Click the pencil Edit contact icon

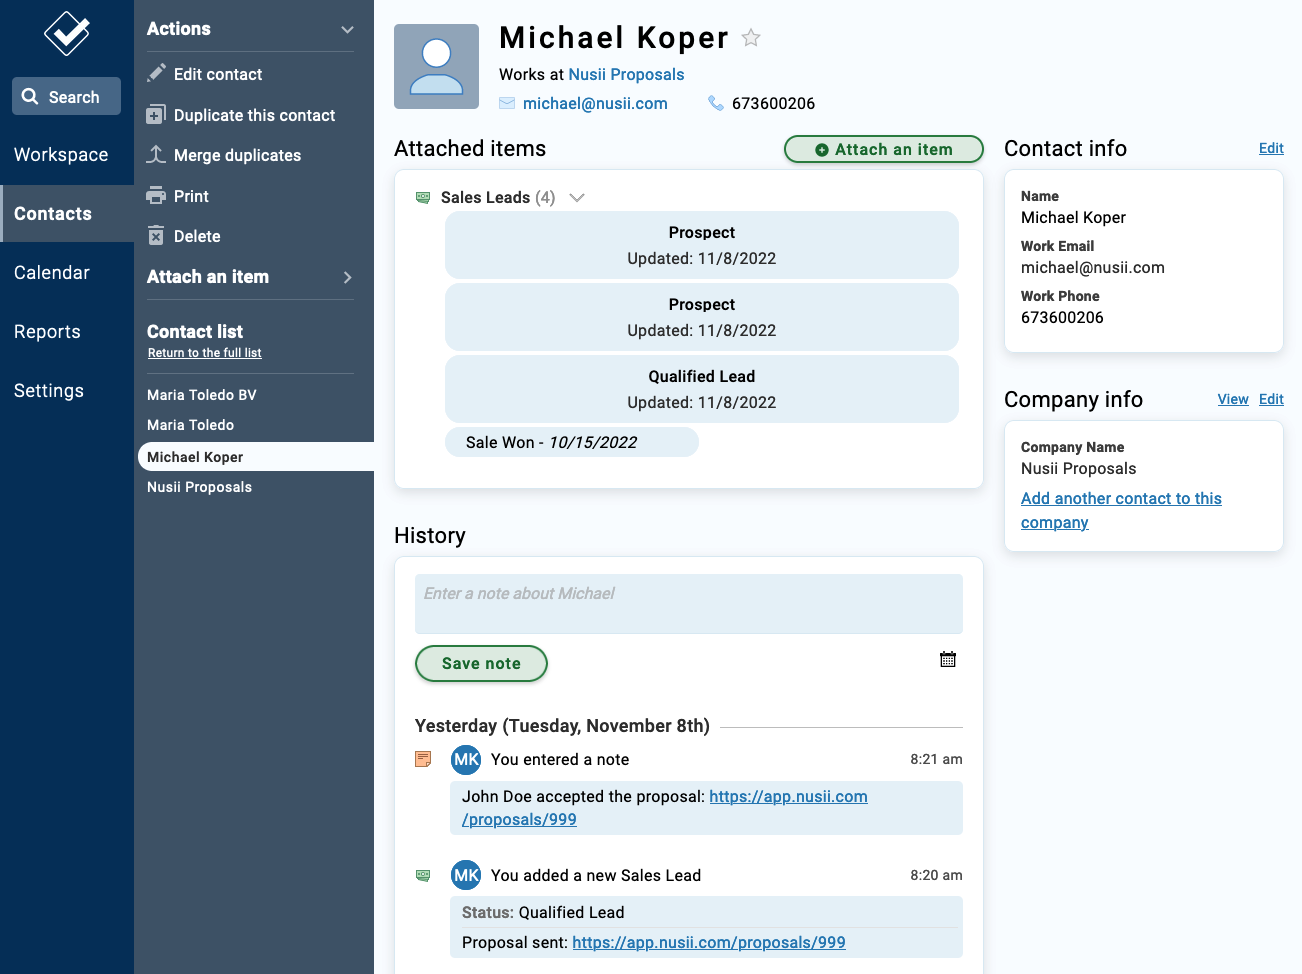click(156, 73)
